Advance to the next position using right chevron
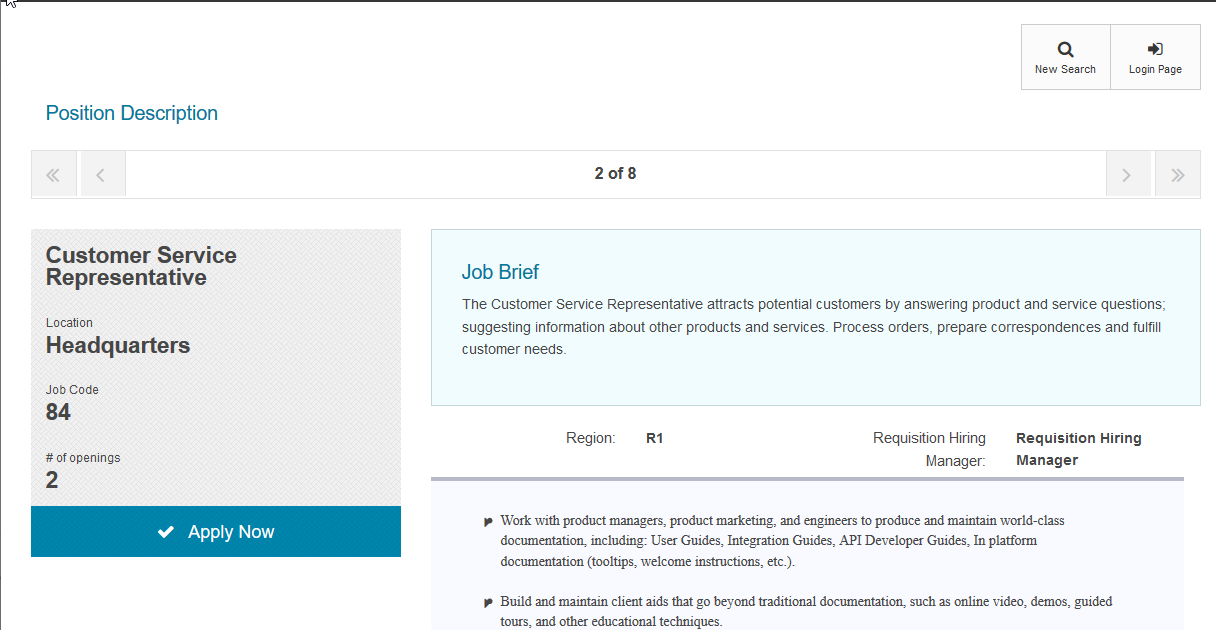 coord(1127,175)
